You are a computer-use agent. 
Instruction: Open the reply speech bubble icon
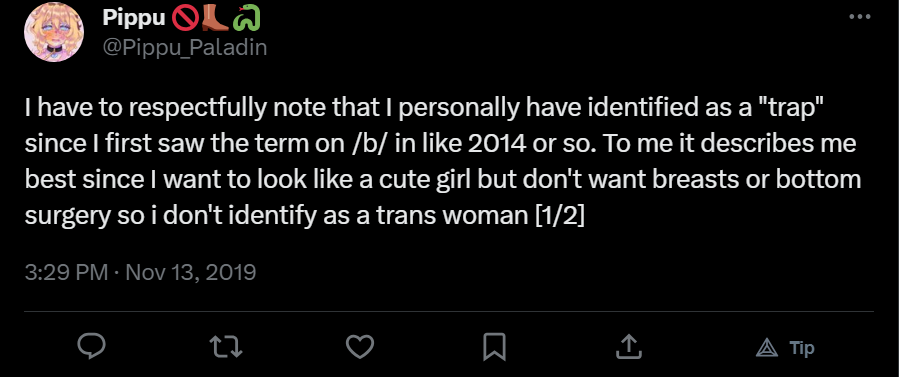click(x=91, y=346)
